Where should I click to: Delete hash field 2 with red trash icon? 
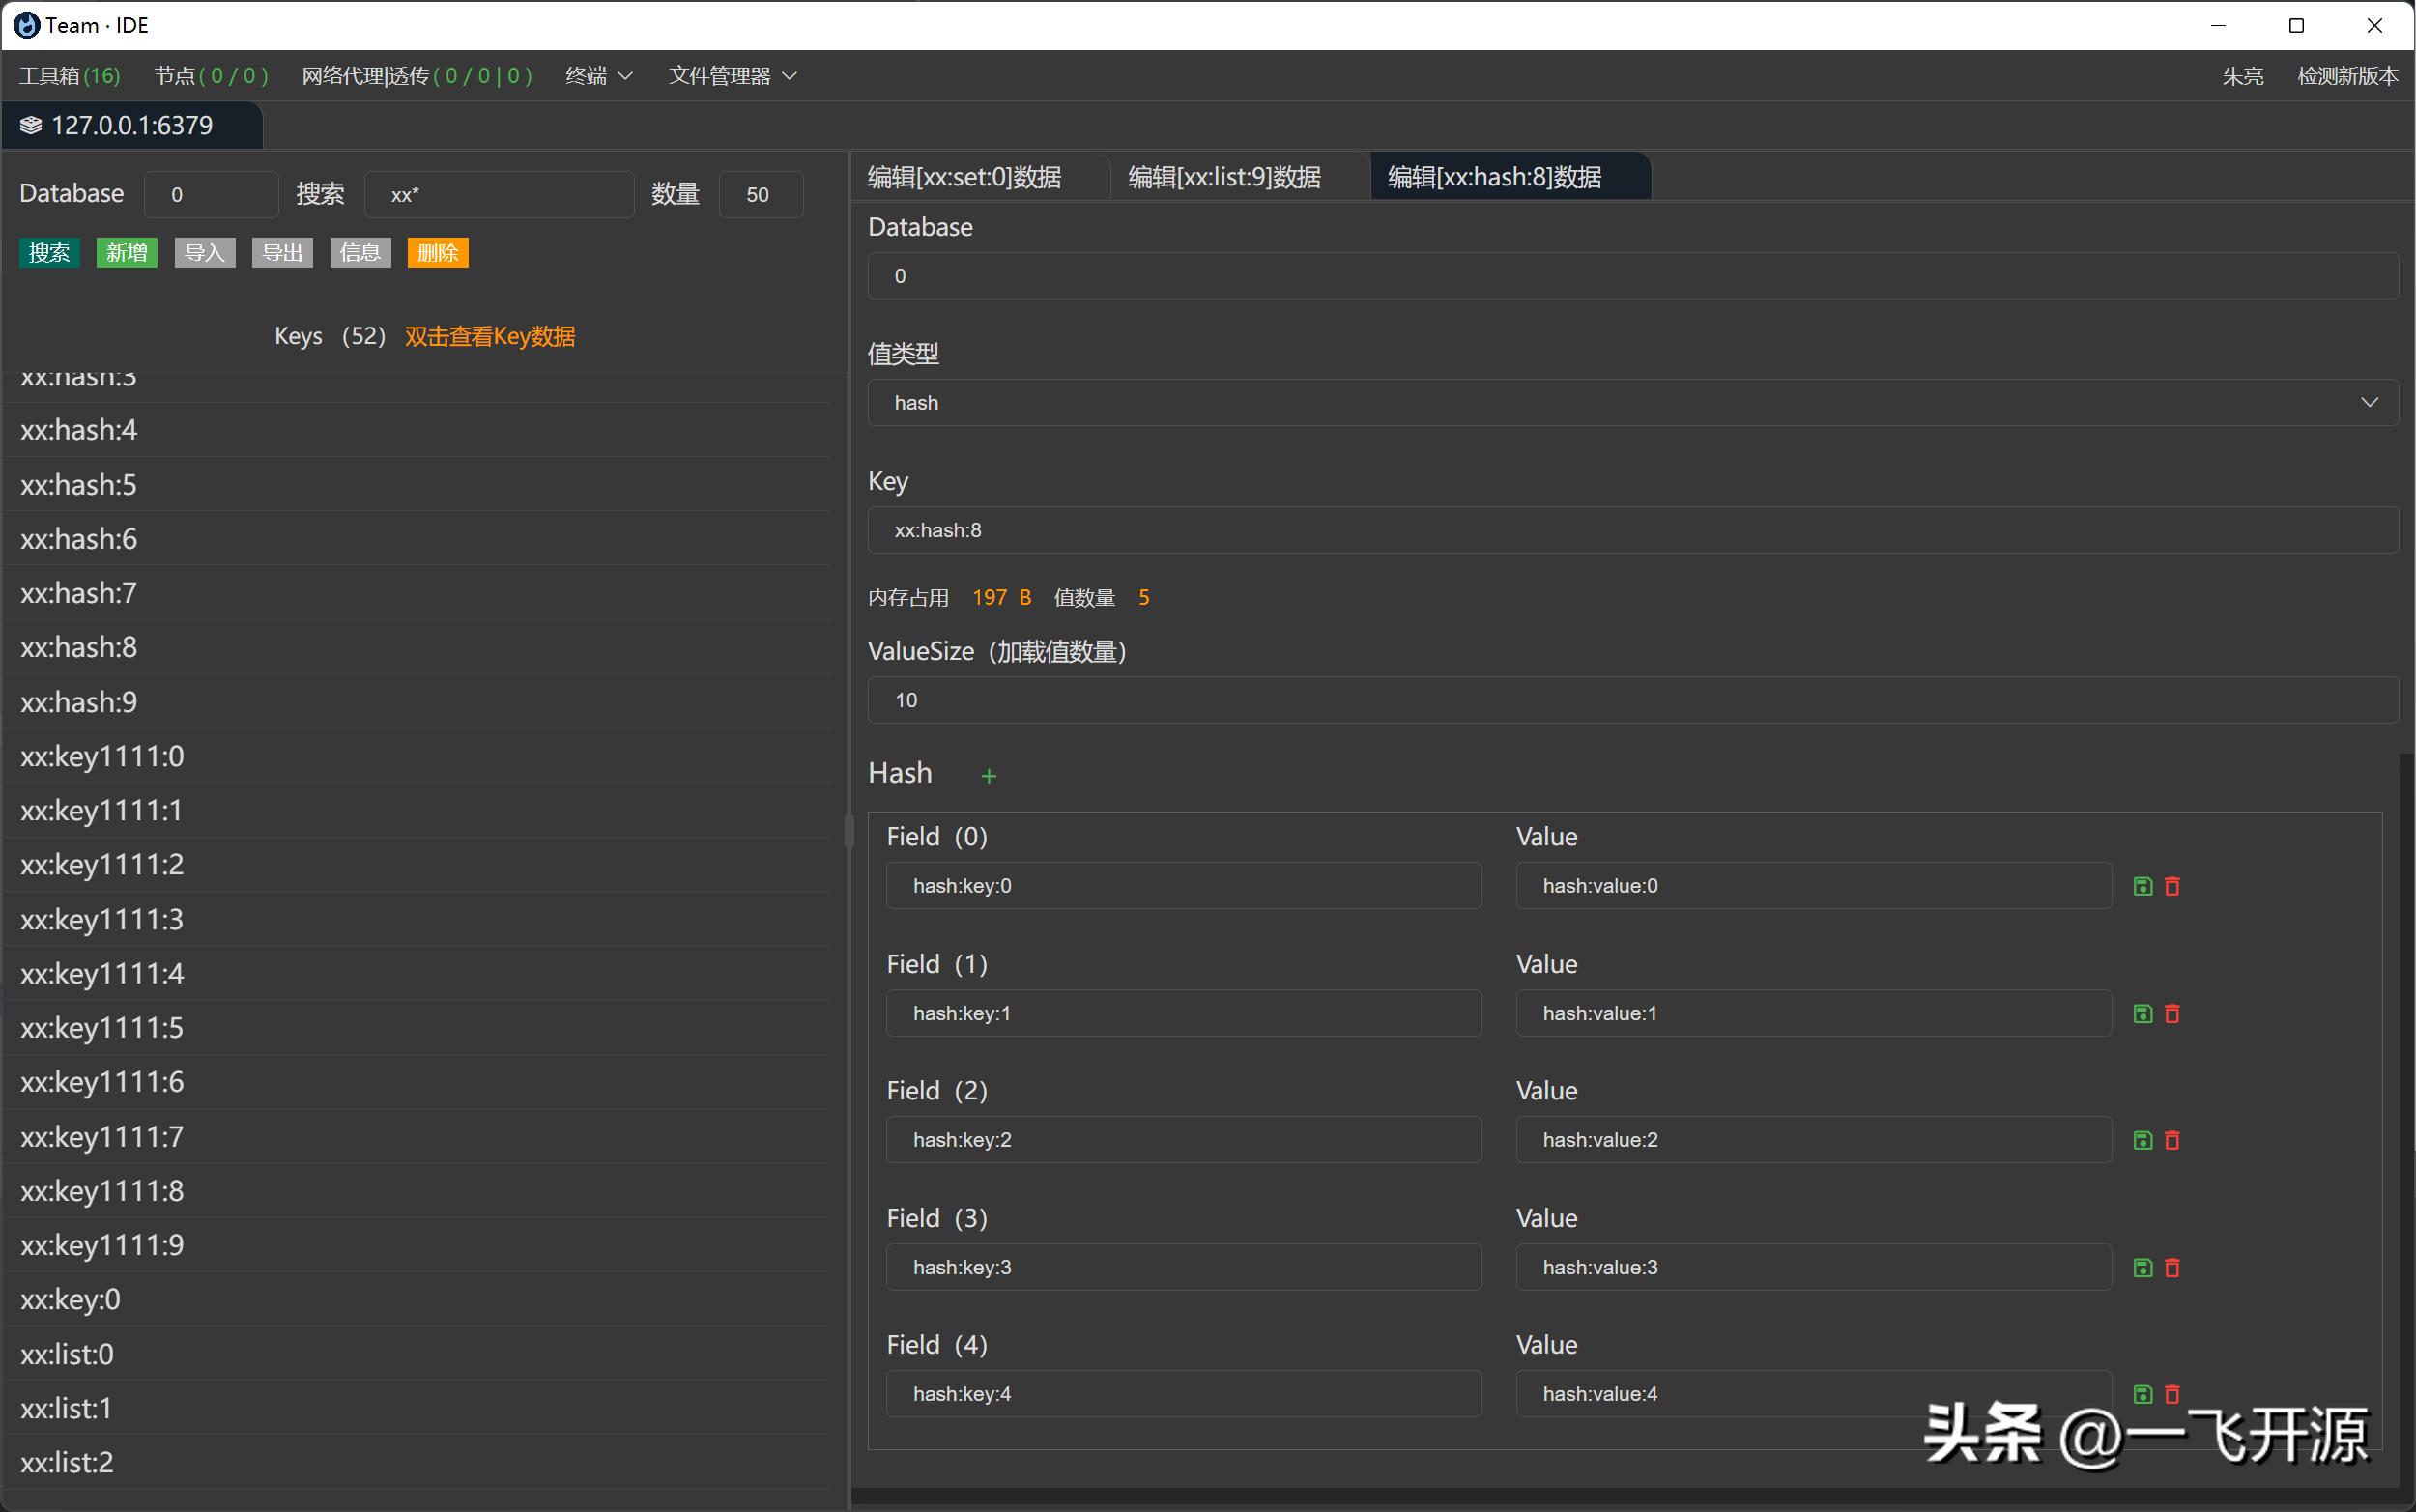(x=2172, y=1140)
